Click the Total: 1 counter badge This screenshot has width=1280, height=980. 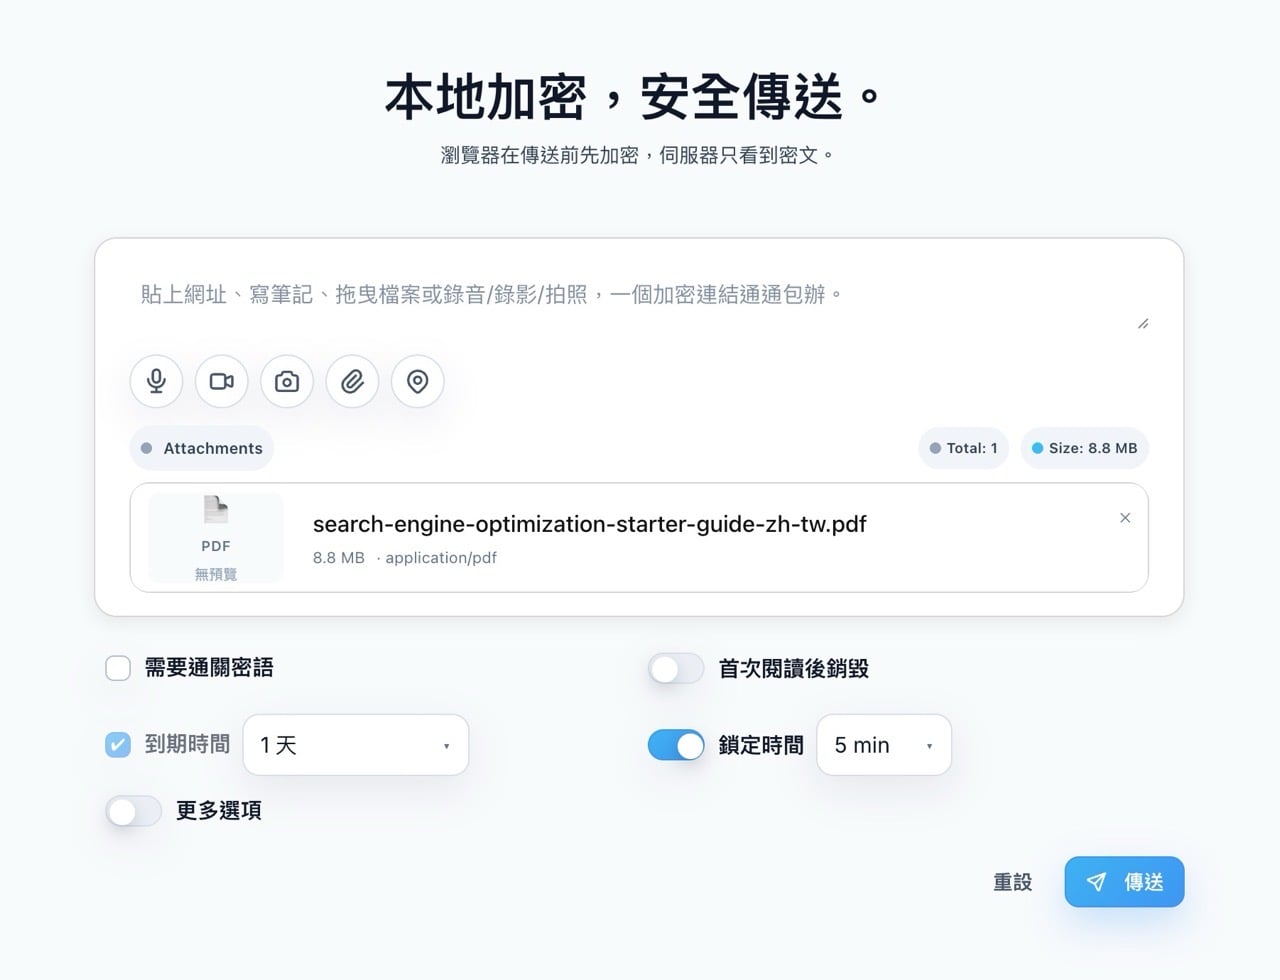[962, 448]
